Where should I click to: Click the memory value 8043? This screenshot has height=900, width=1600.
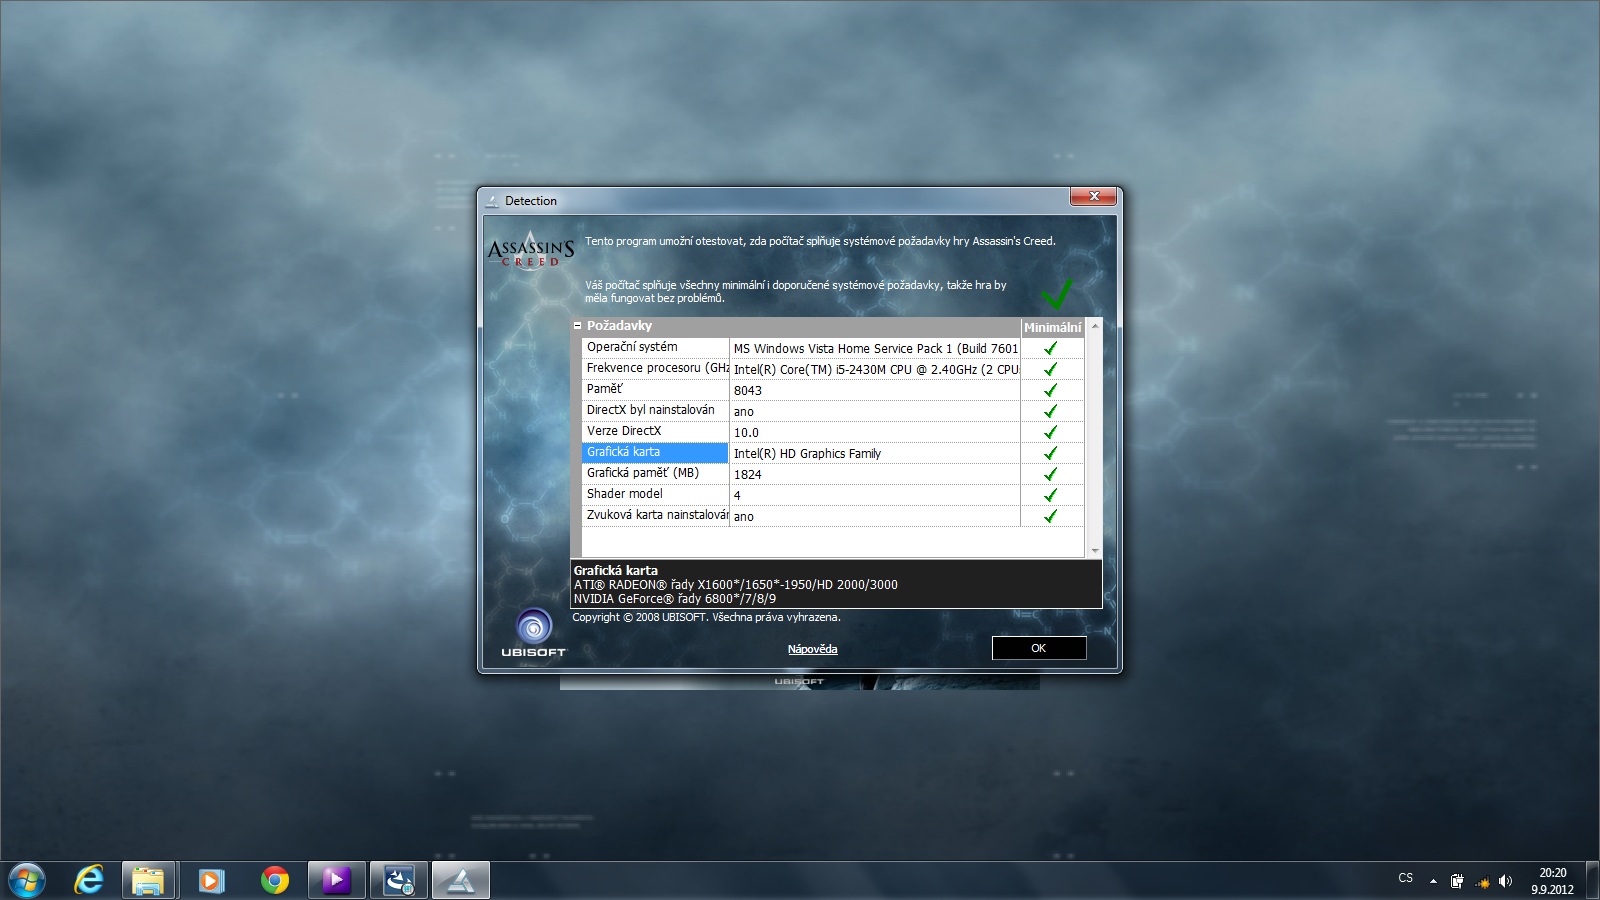(748, 391)
